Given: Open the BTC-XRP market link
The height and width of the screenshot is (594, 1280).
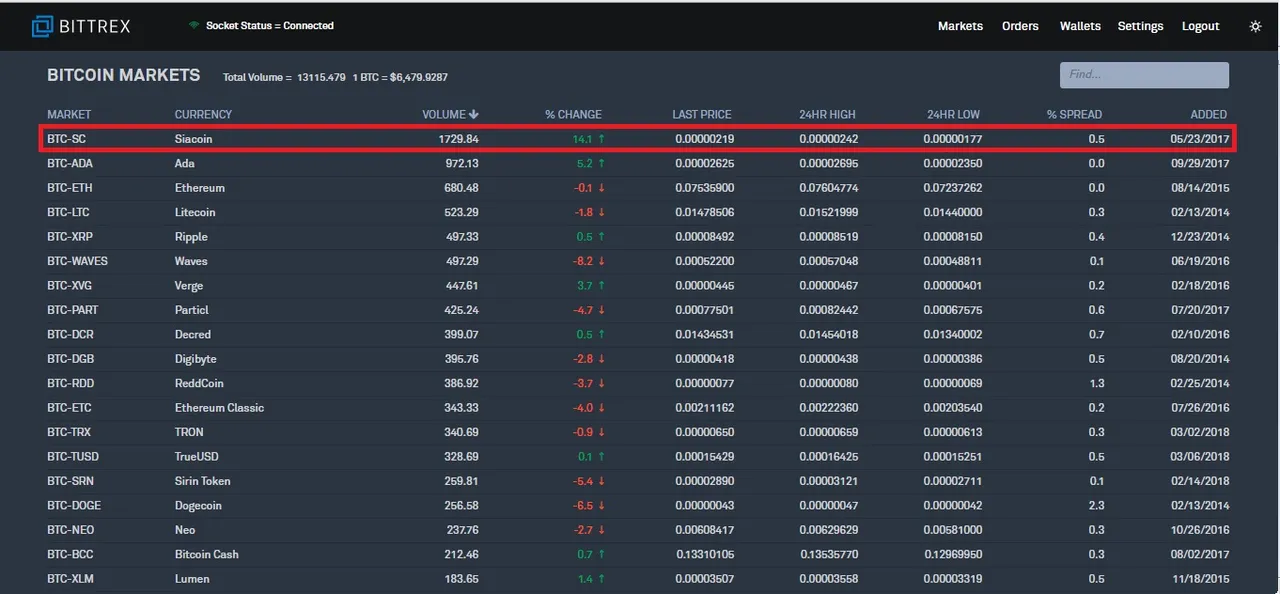Looking at the screenshot, I should coord(69,237).
